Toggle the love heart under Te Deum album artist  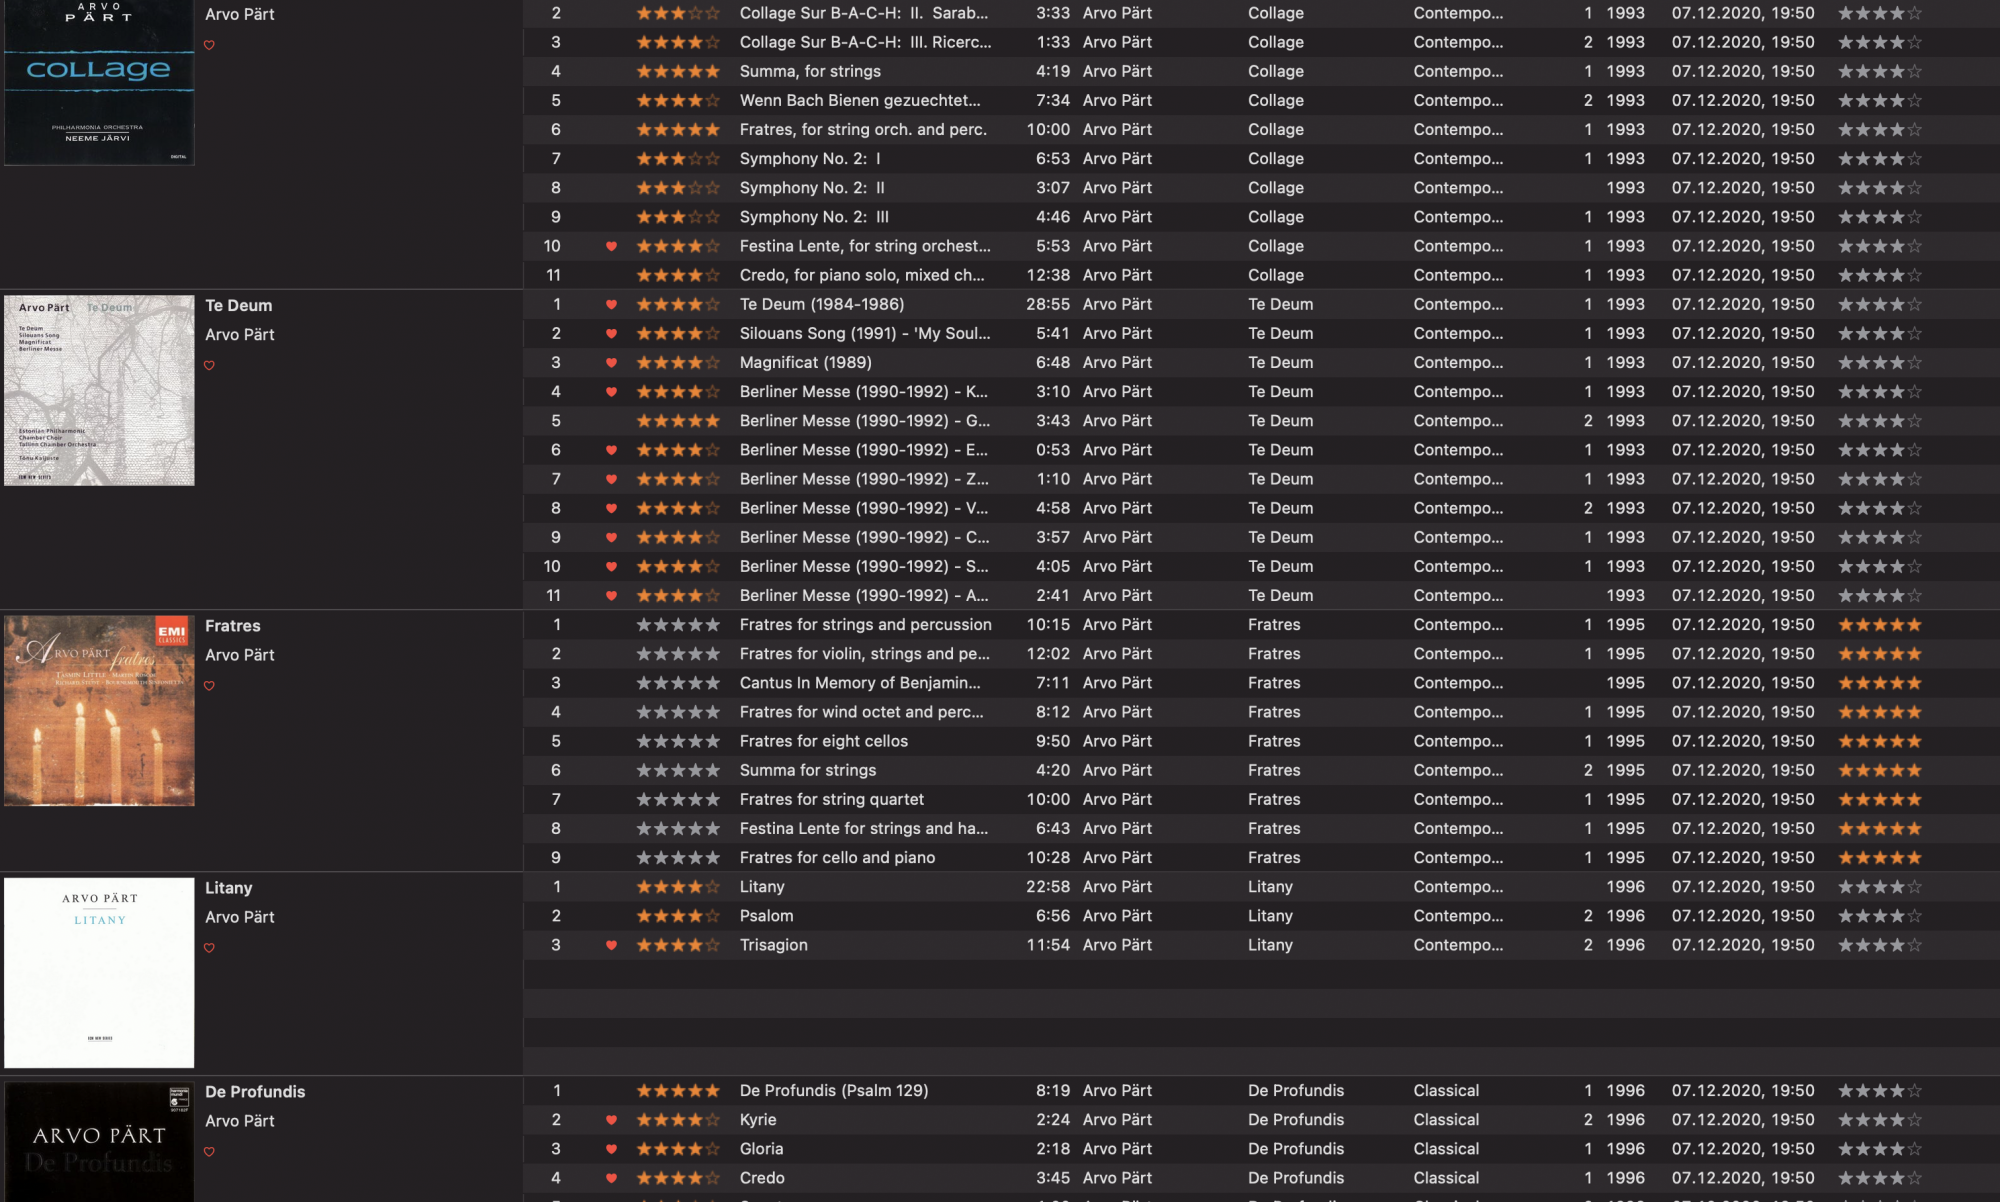[209, 366]
